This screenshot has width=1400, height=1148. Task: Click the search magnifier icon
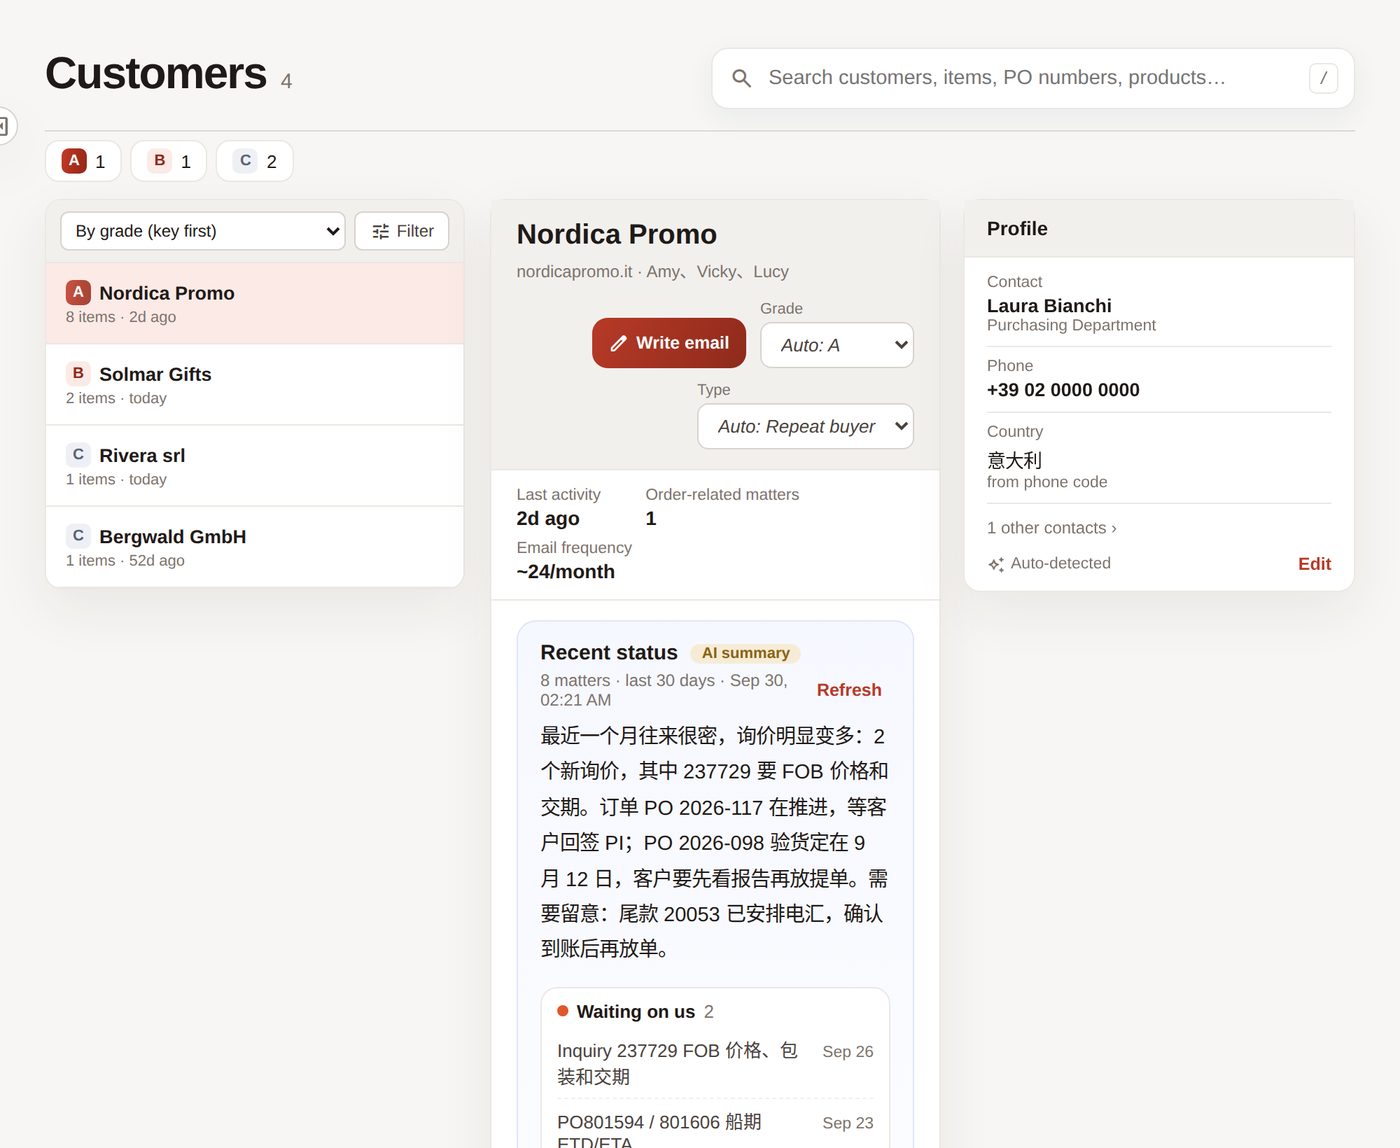(741, 78)
